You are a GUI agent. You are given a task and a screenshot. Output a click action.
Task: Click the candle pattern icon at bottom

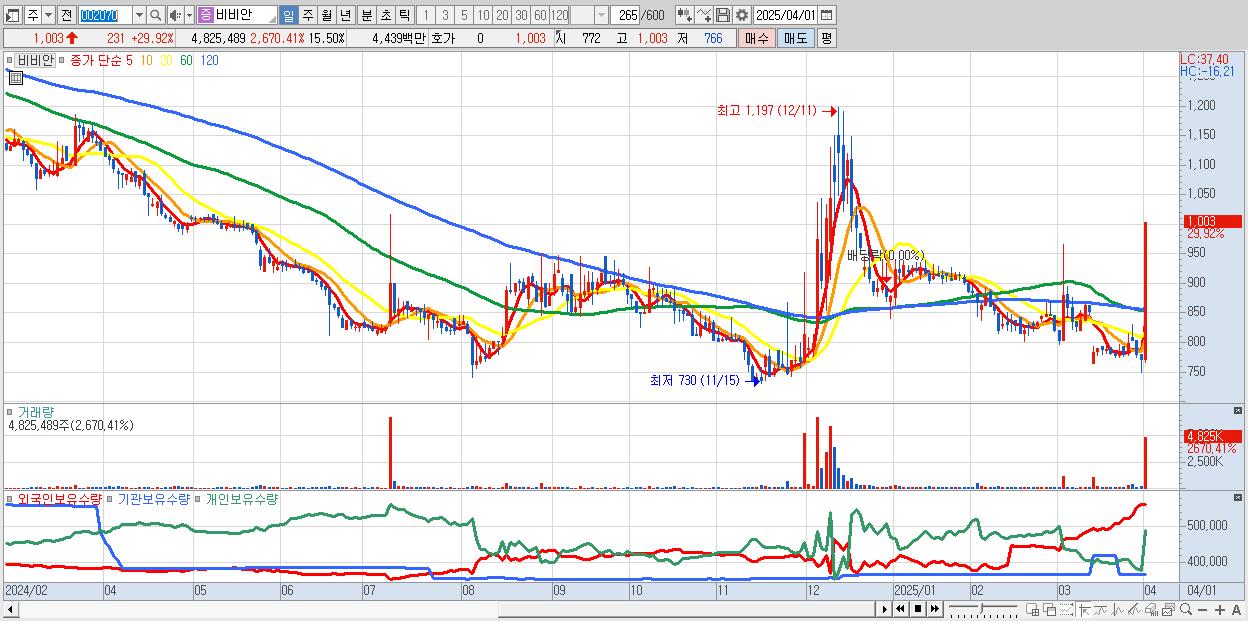click(1118, 609)
